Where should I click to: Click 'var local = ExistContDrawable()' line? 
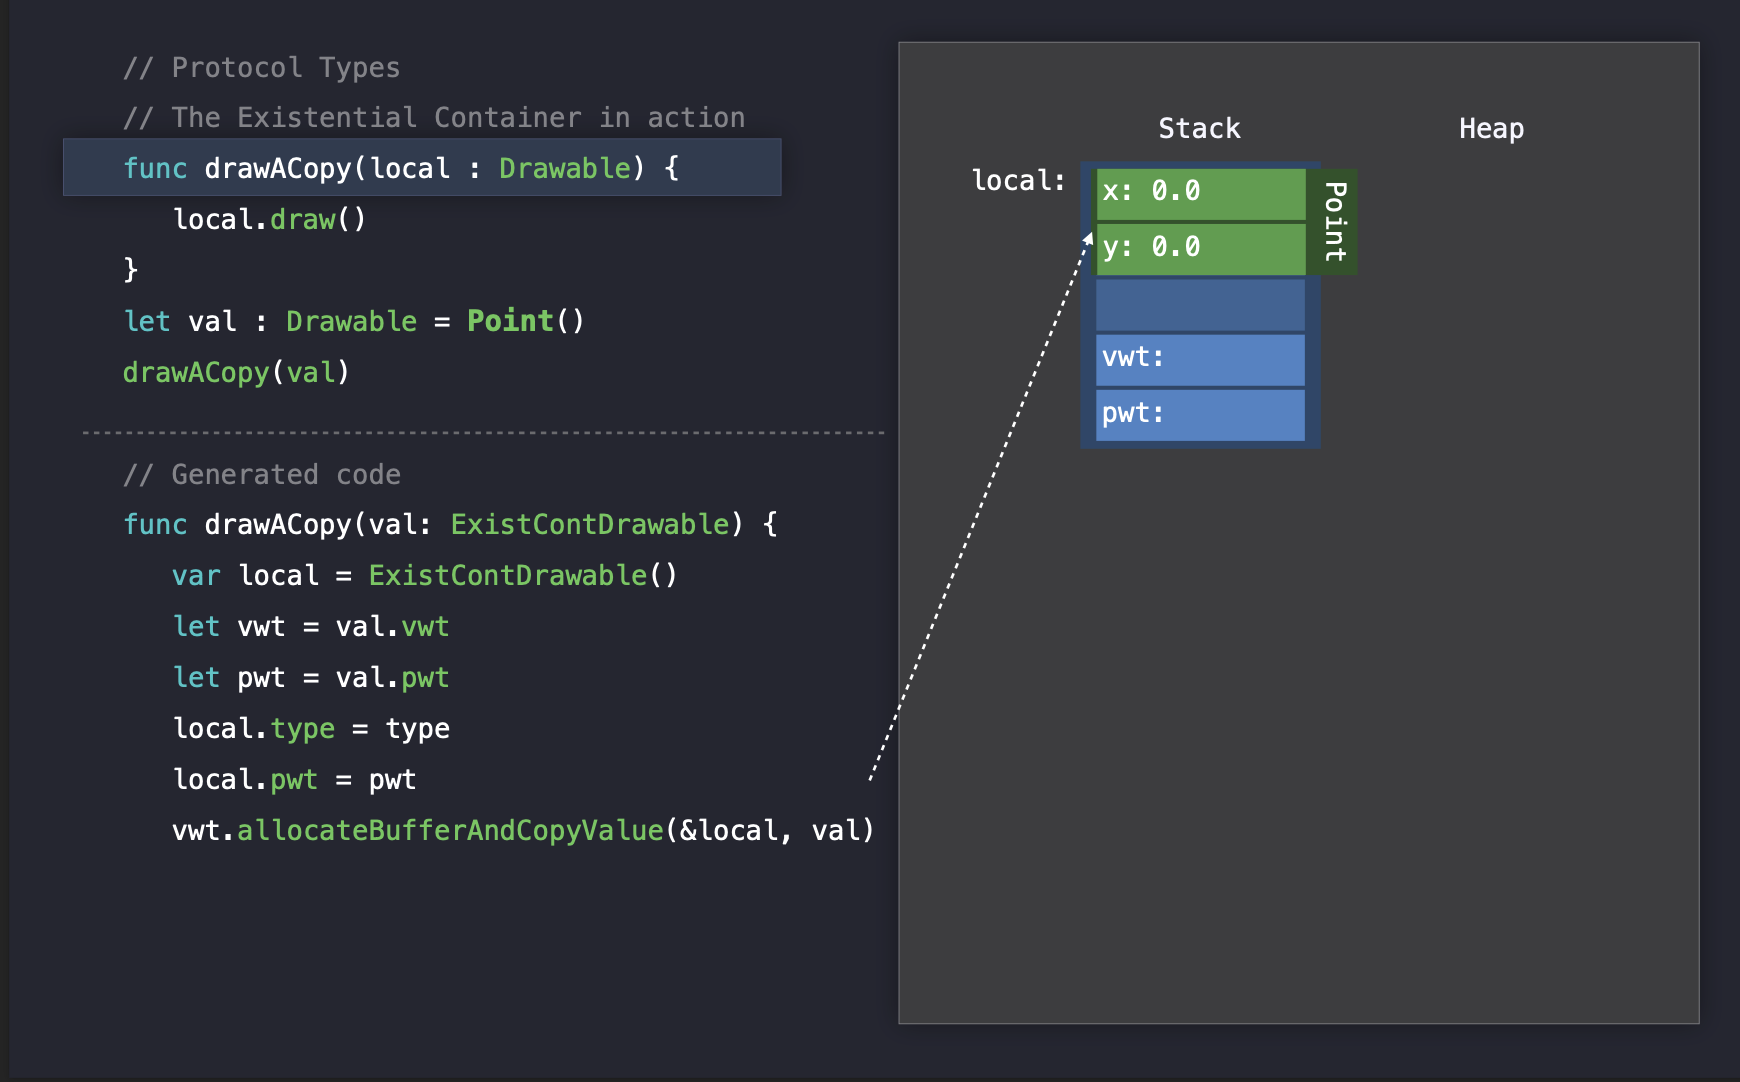425,575
